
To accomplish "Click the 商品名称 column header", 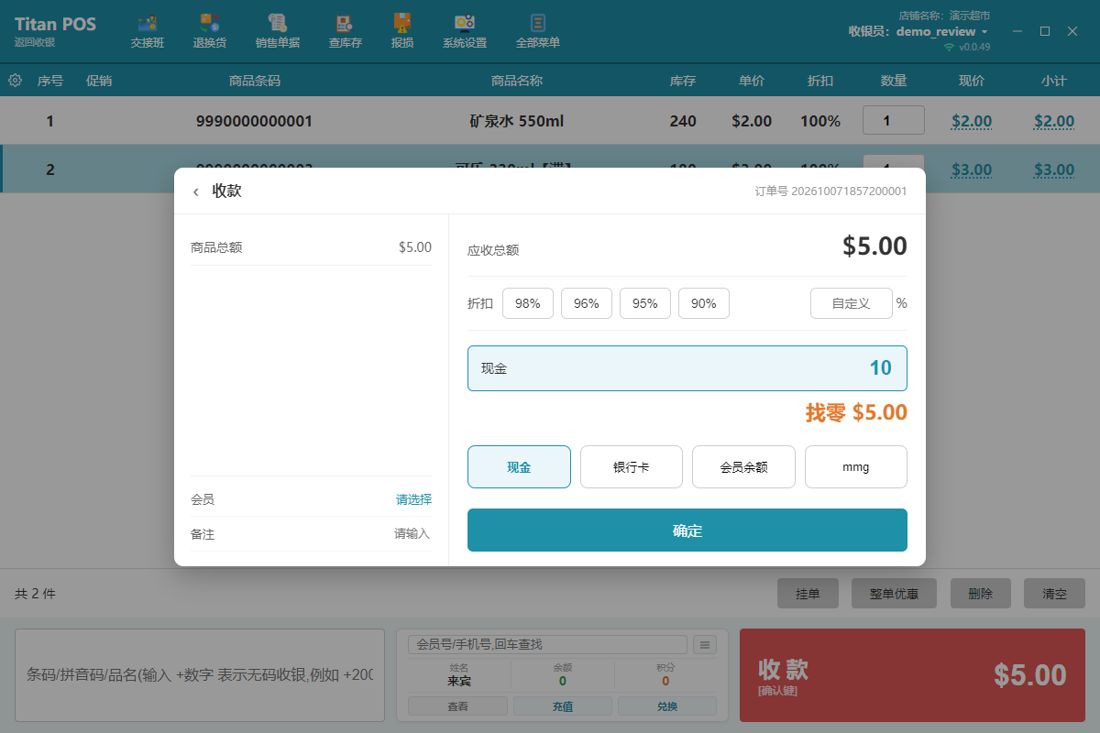I will point(516,81).
